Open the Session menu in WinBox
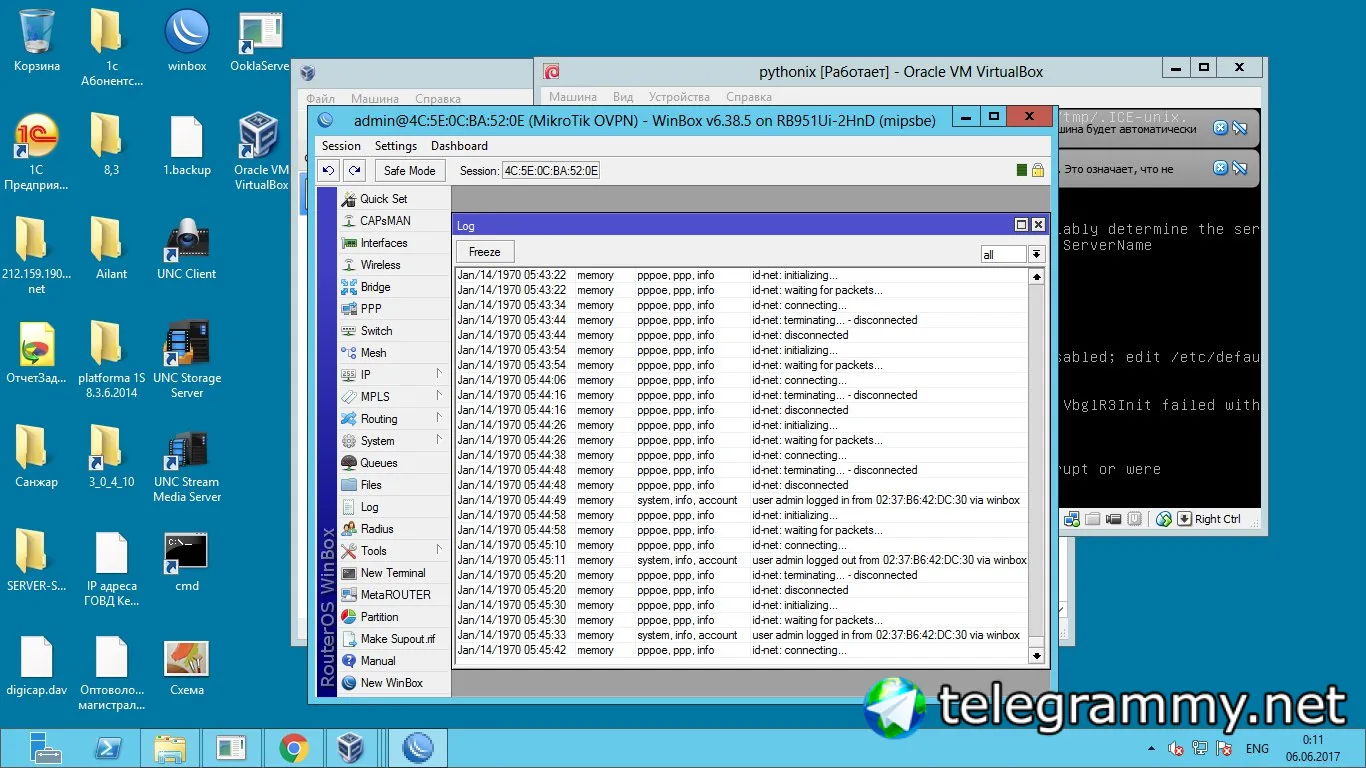The height and width of the screenshot is (768, 1366). (341, 146)
